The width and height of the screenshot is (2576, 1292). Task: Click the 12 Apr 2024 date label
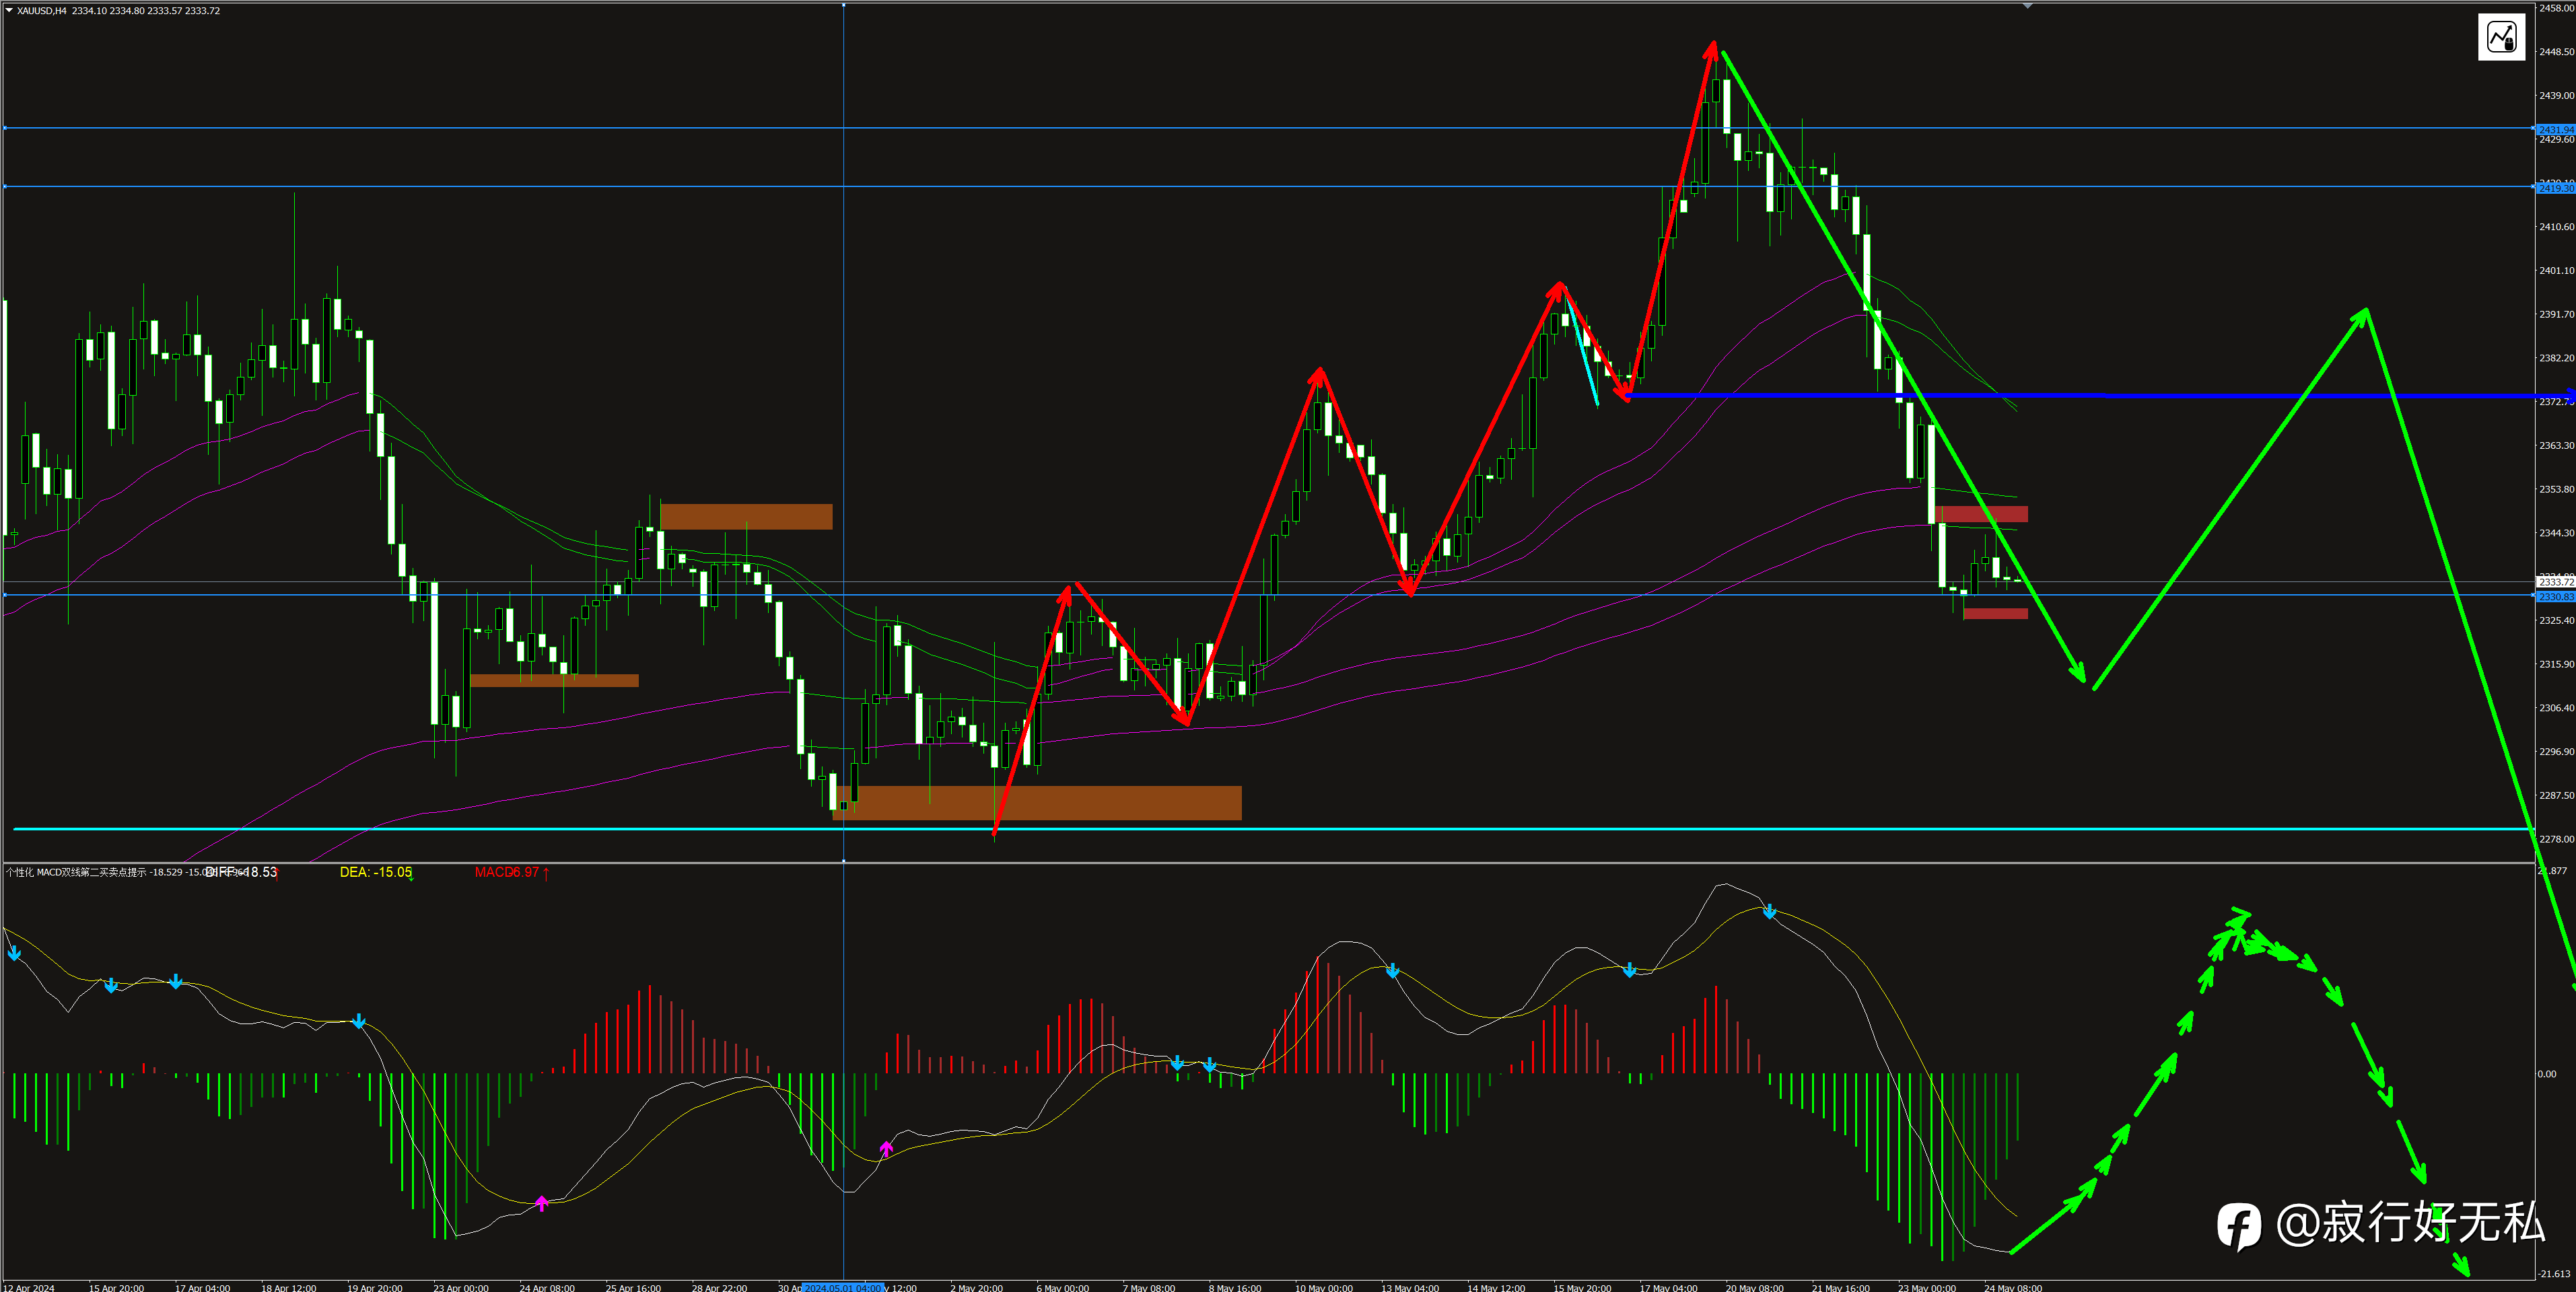point(30,1287)
